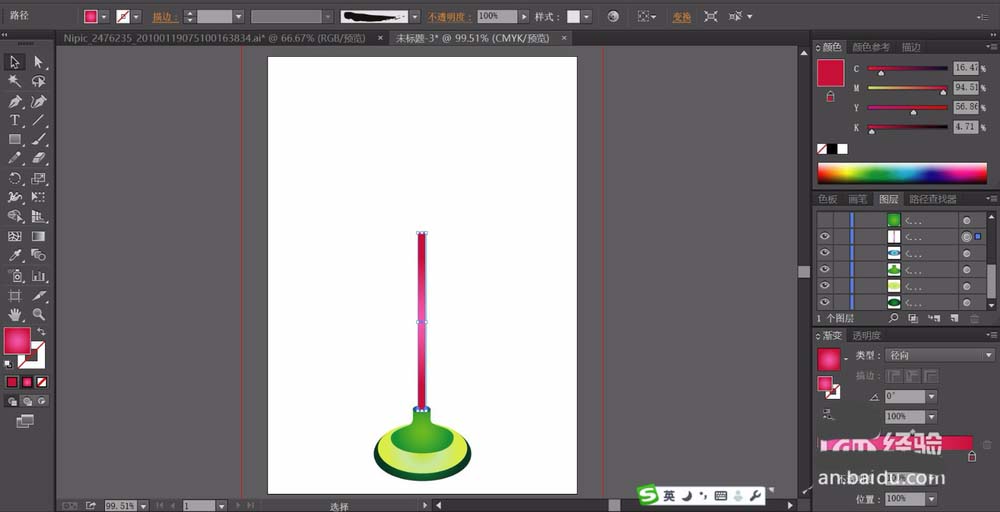
Task: Select the Line Segment tool
Action: 38,120
